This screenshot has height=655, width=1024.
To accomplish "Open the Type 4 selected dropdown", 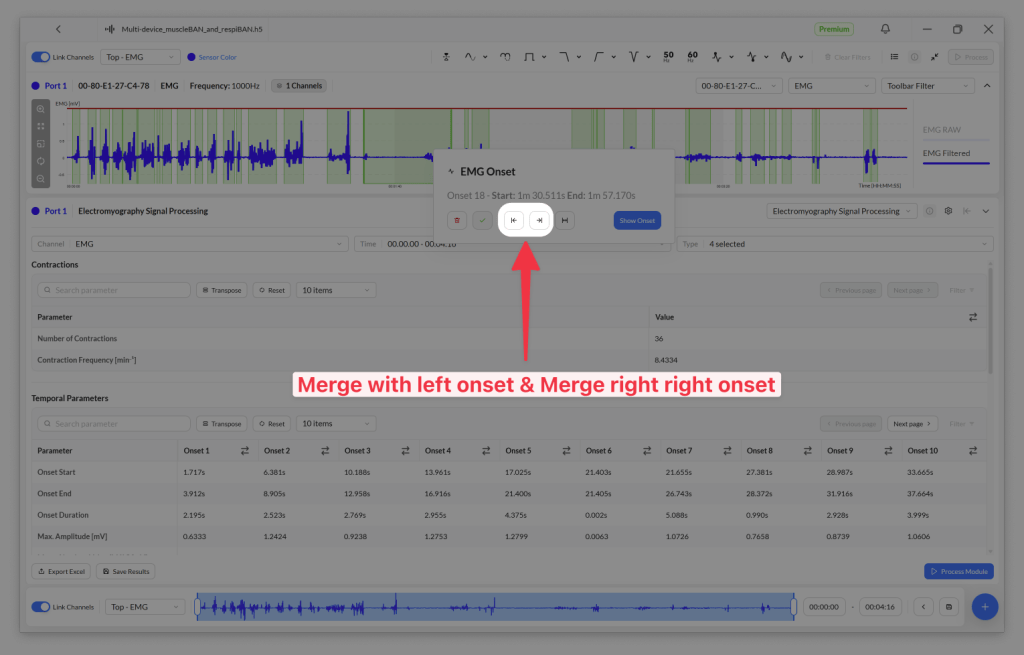I will pyautogui.click(x=835, y=244).
